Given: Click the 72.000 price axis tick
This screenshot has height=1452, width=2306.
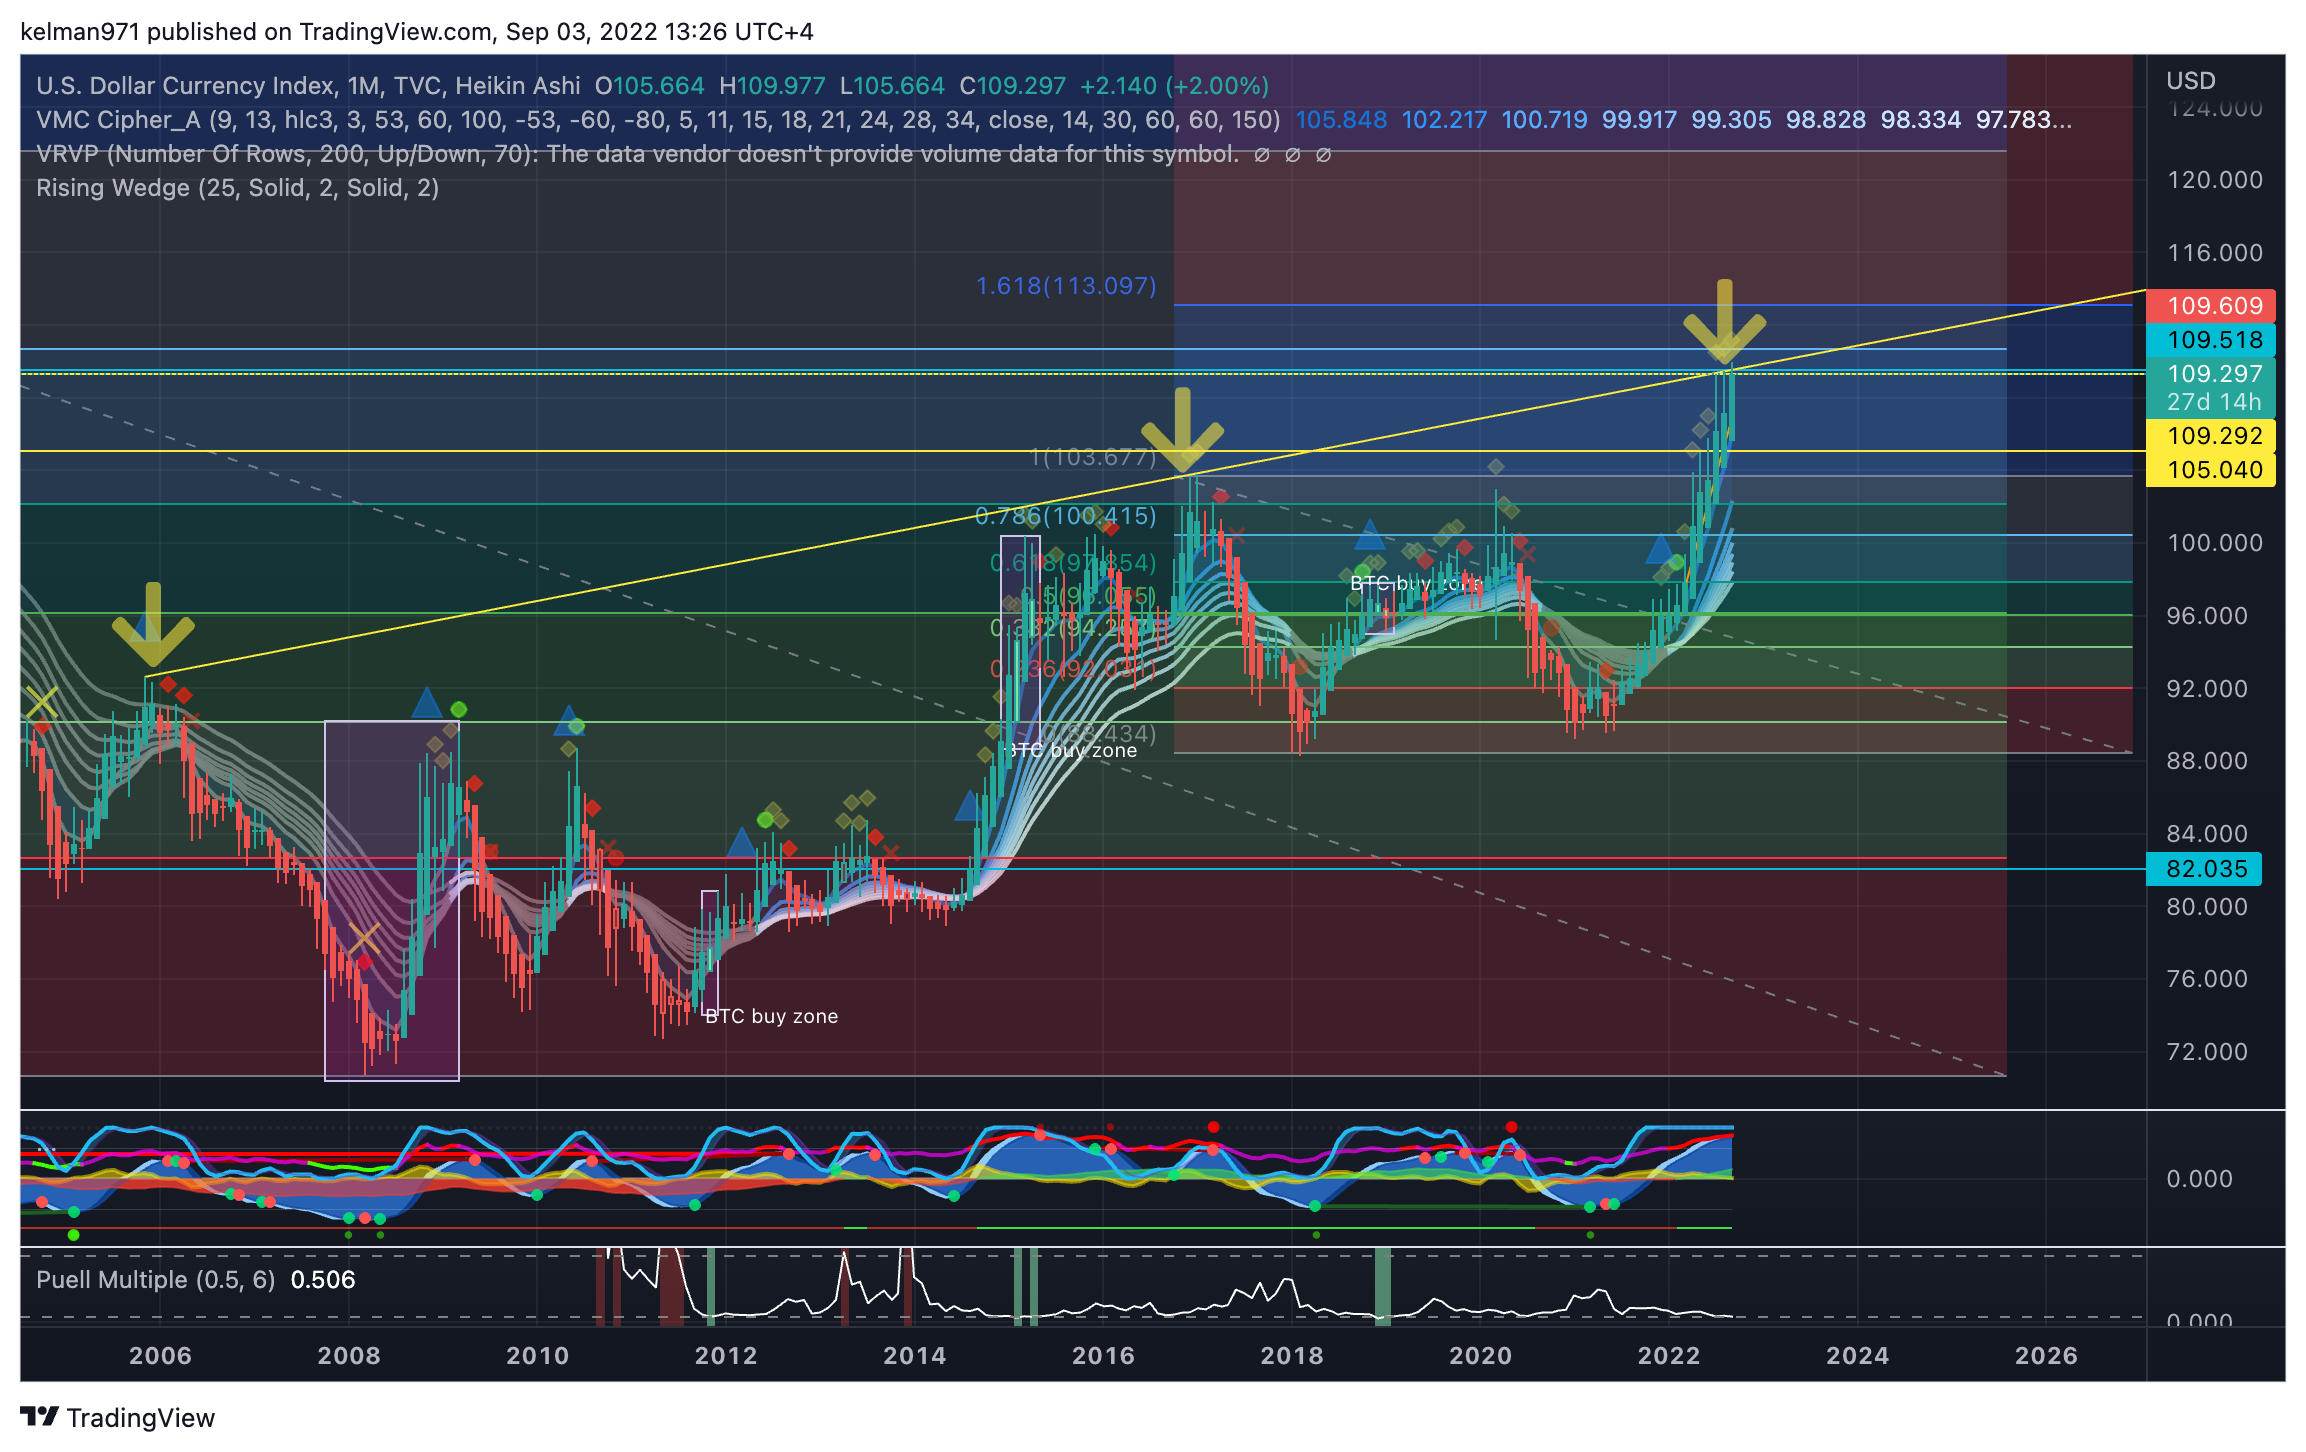Looking at the screenshot, I should coord(2207,1052).
